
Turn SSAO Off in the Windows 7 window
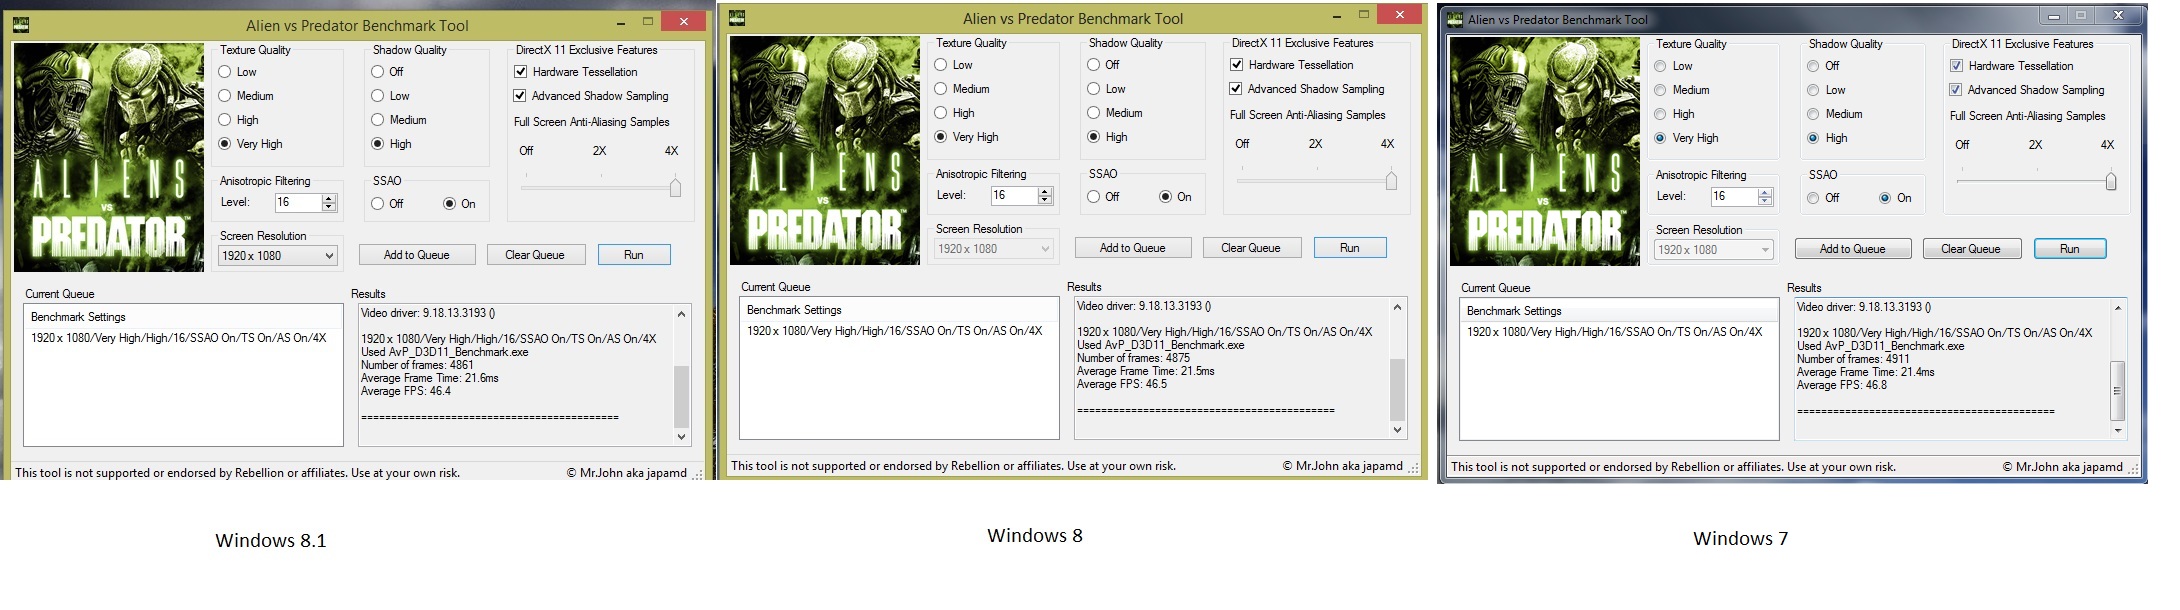pyautogui.click(x=1813, y=198)
